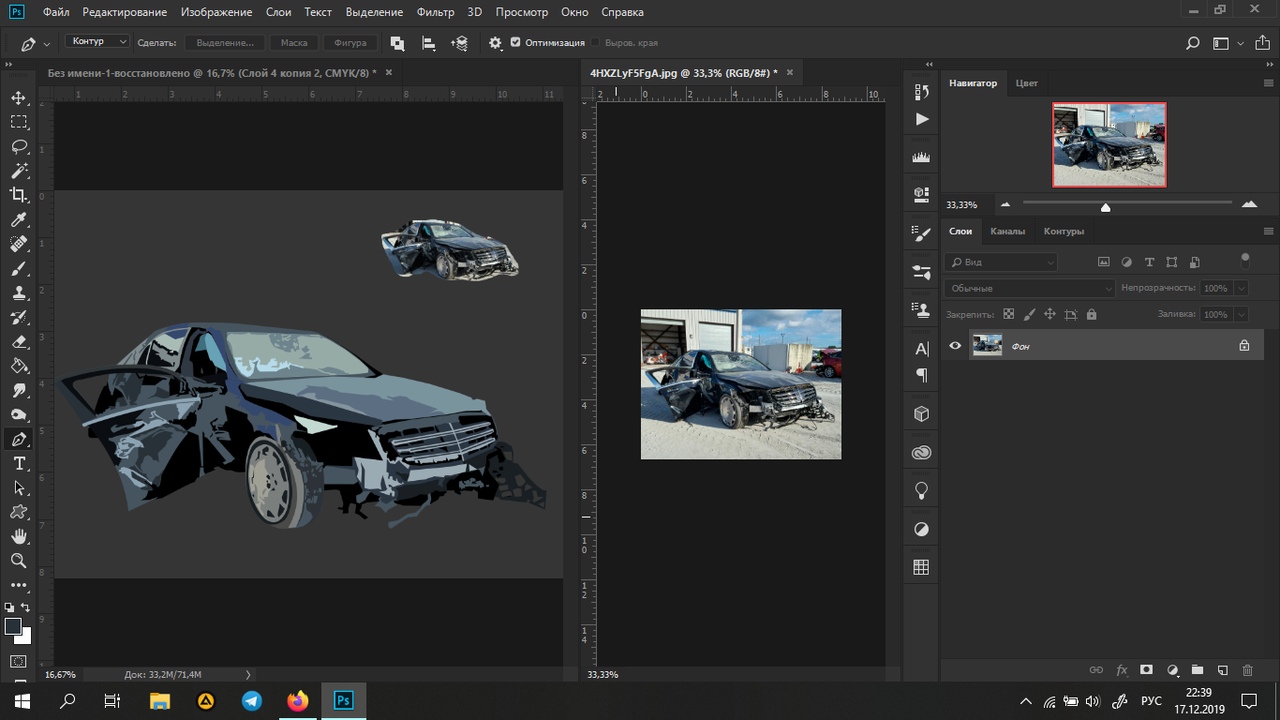This screenshot has height=720, width=1280.
Task: Select the Brush tool
Action: tap(18, 269)
